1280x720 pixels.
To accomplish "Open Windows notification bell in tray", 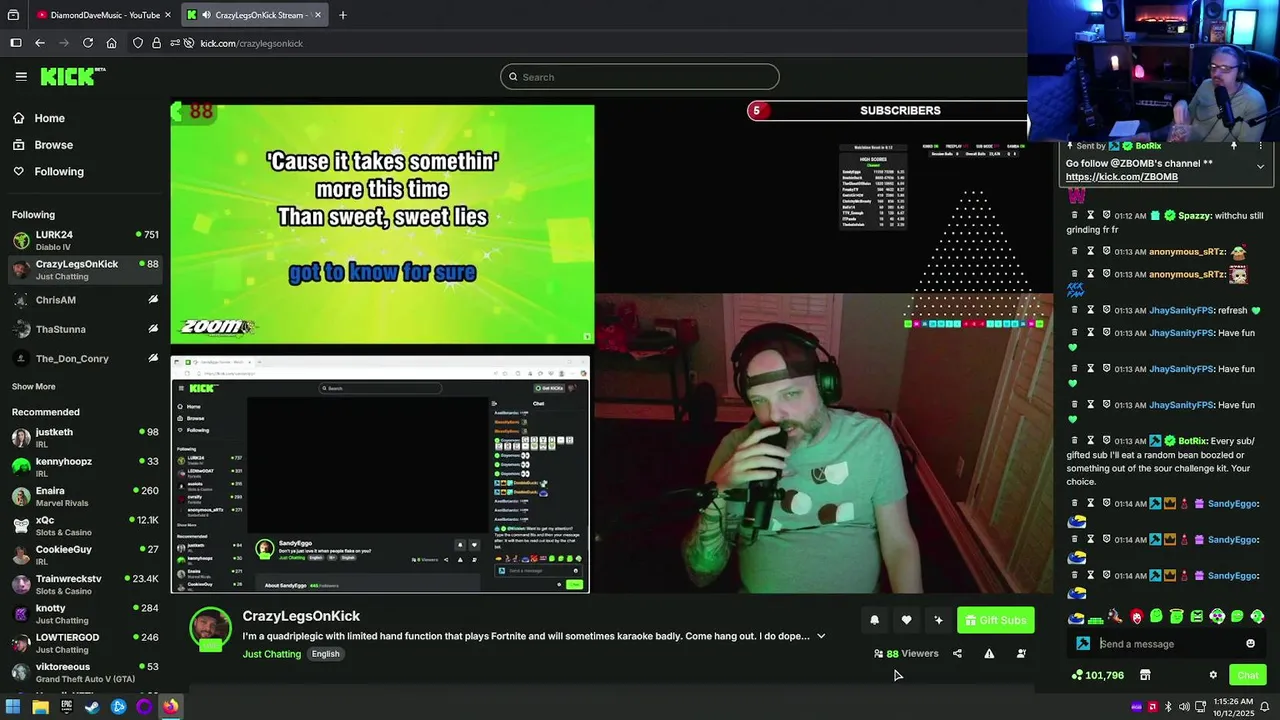I will point(1264,707).
